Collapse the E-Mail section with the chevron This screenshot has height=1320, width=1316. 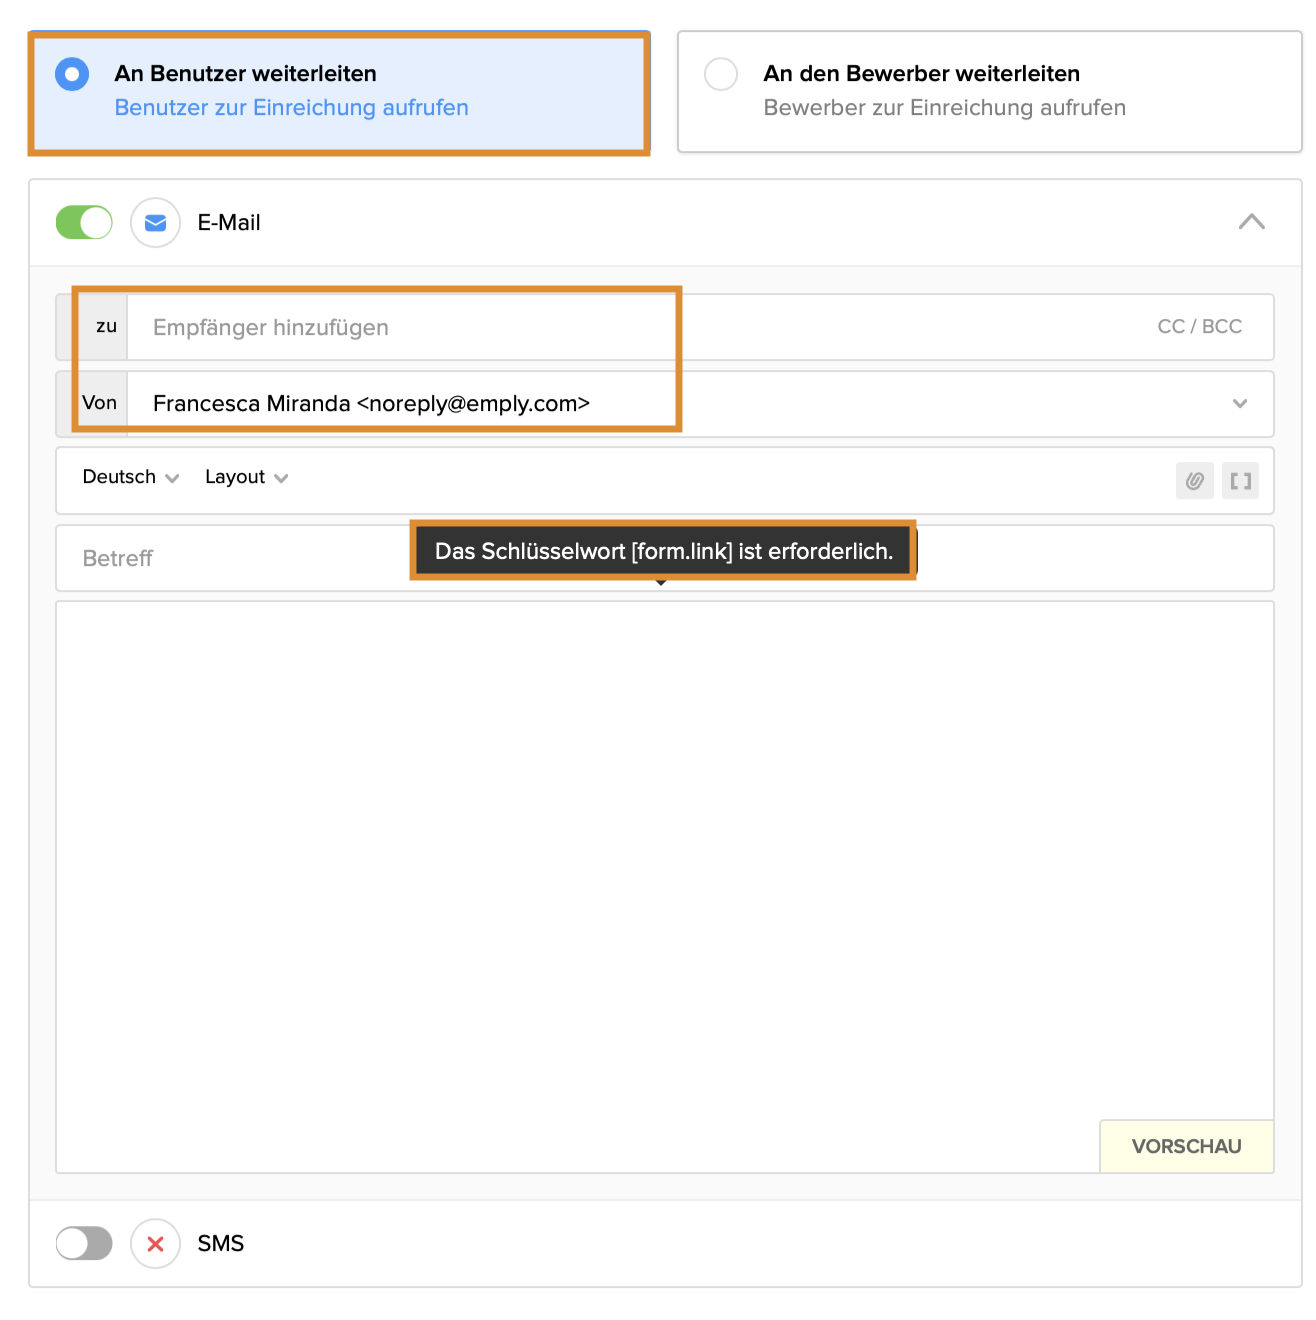pyautogui.click(x=1251, y=222)
